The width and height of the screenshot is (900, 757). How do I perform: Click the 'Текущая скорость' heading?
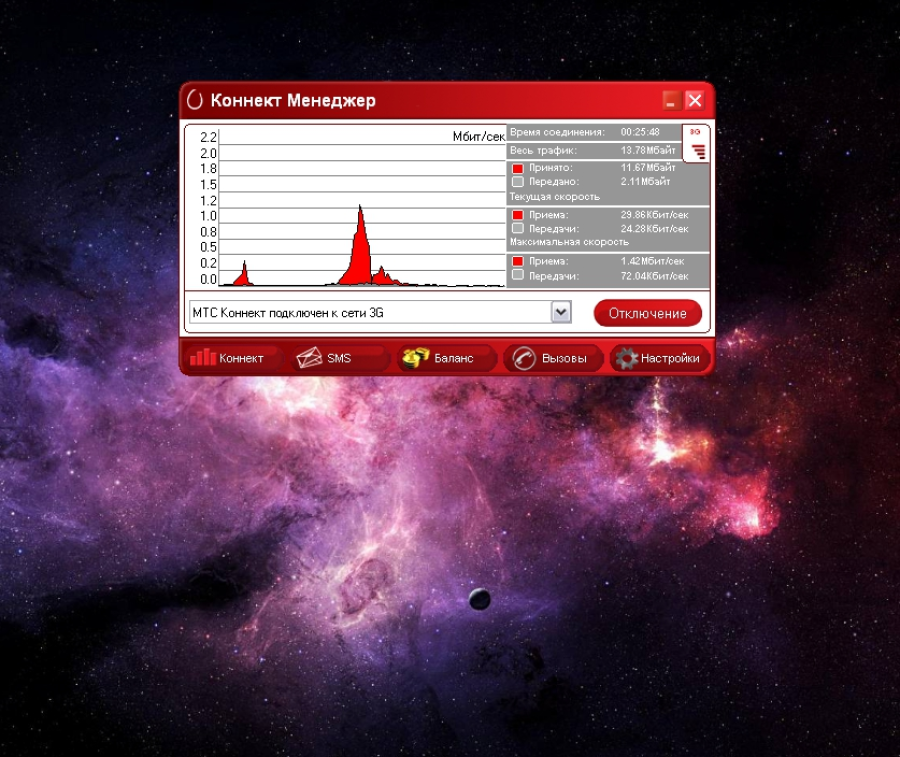tap(554, 197)
